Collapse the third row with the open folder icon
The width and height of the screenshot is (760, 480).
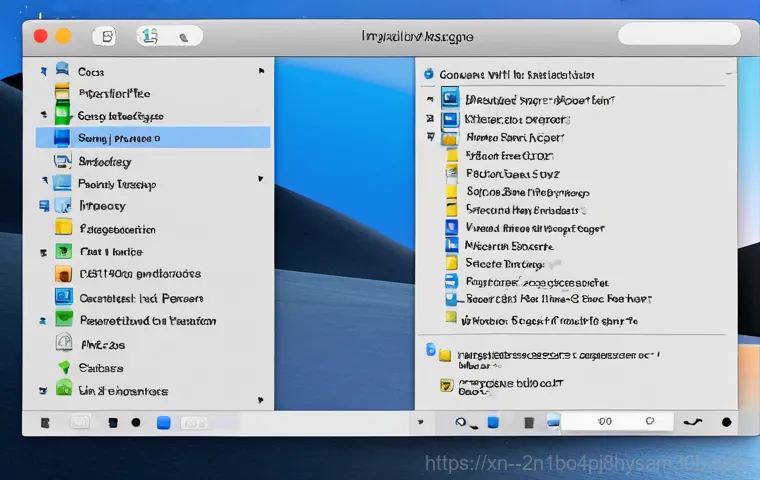pyautogui.click(x=430, y=137)
